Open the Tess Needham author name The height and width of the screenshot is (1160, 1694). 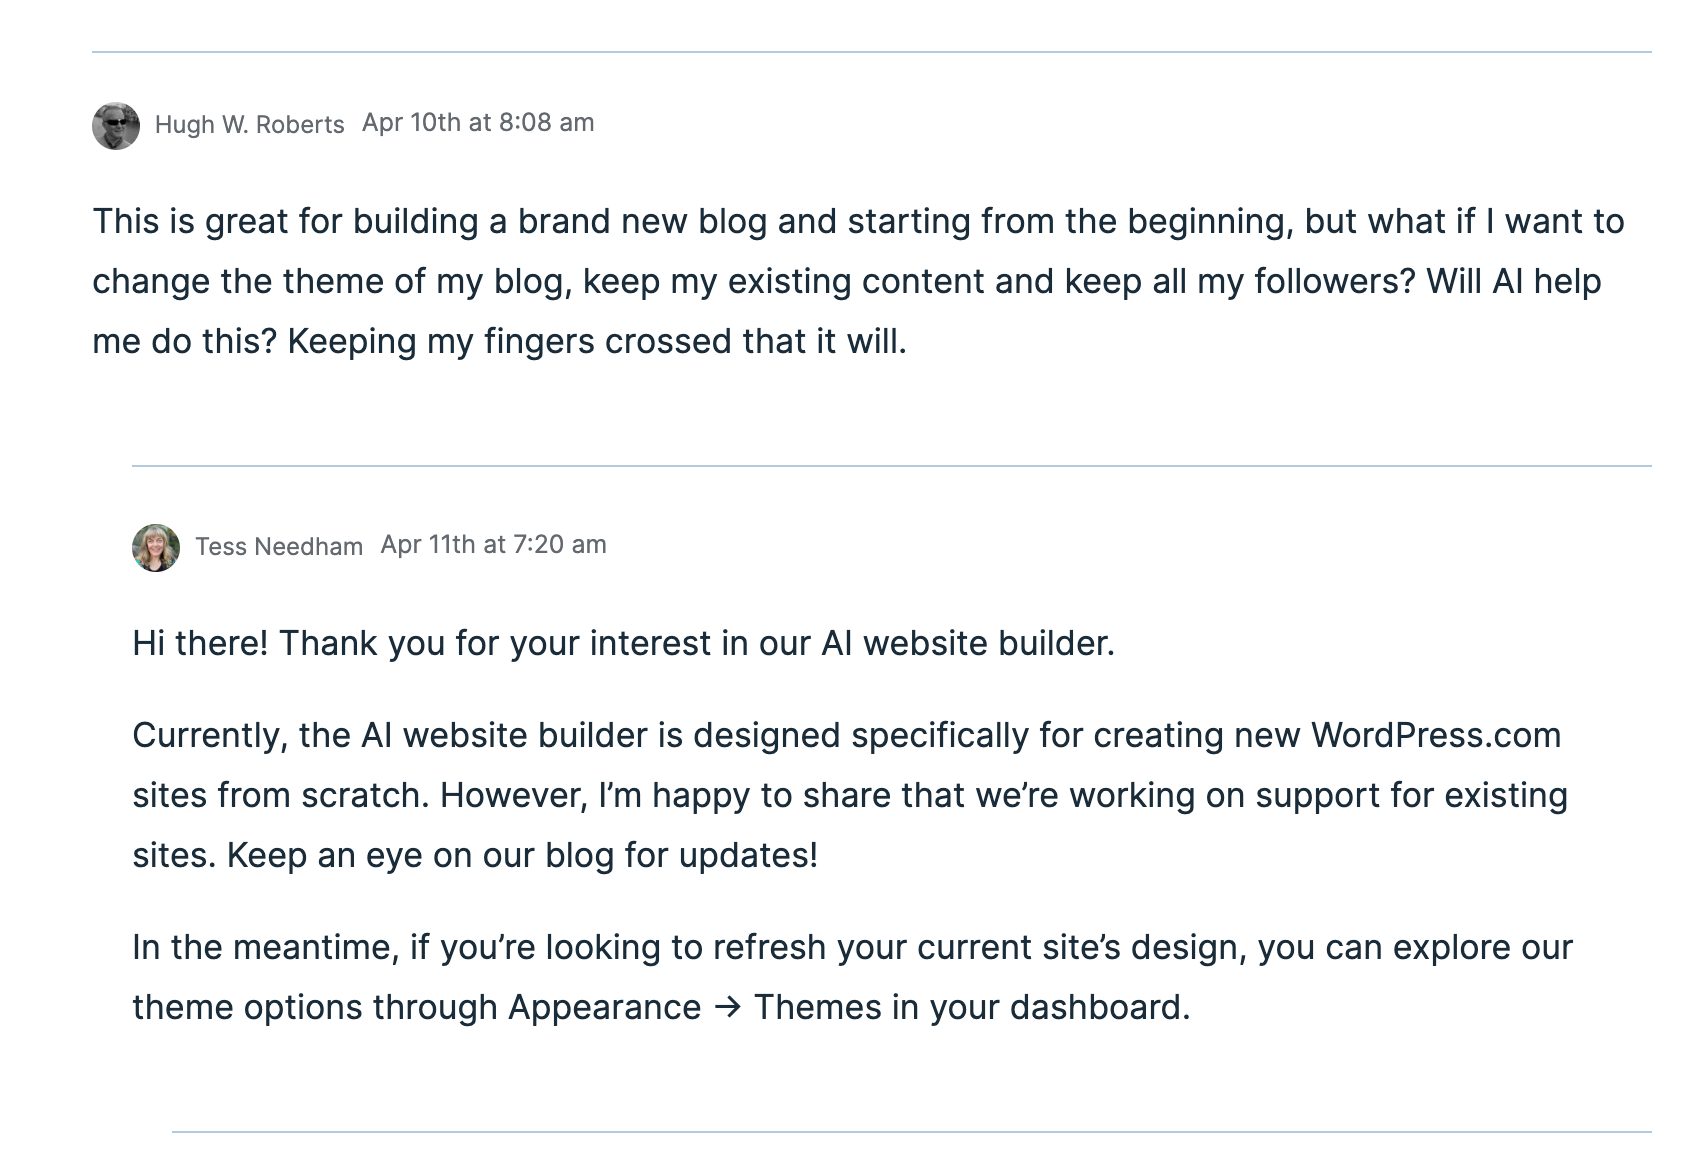click(278, 547)
